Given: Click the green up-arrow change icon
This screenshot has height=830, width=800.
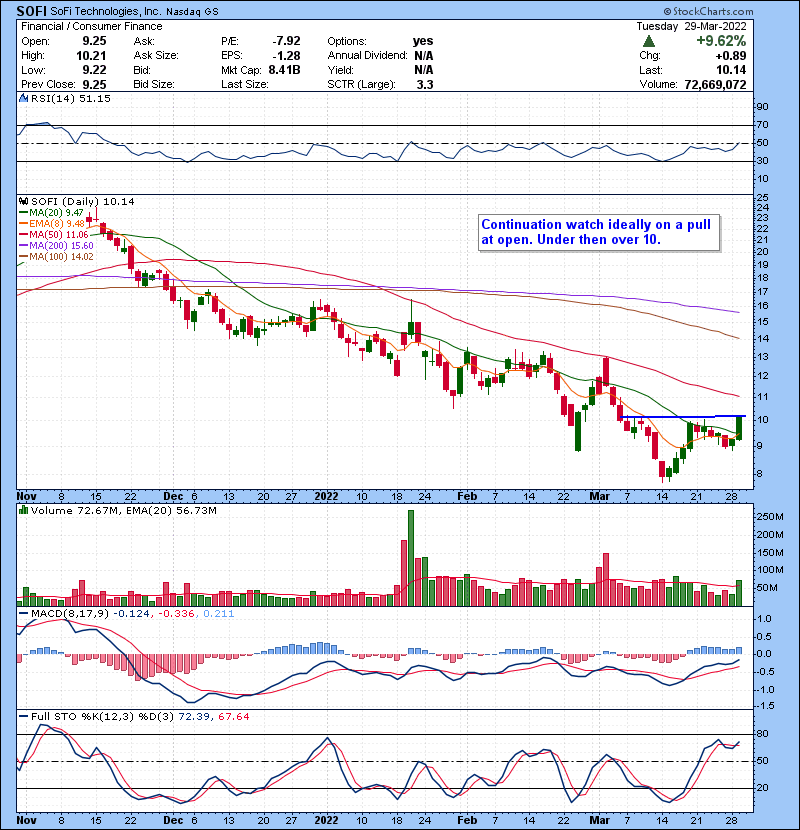Looking at the screenshot, I should tap(649, 41).
